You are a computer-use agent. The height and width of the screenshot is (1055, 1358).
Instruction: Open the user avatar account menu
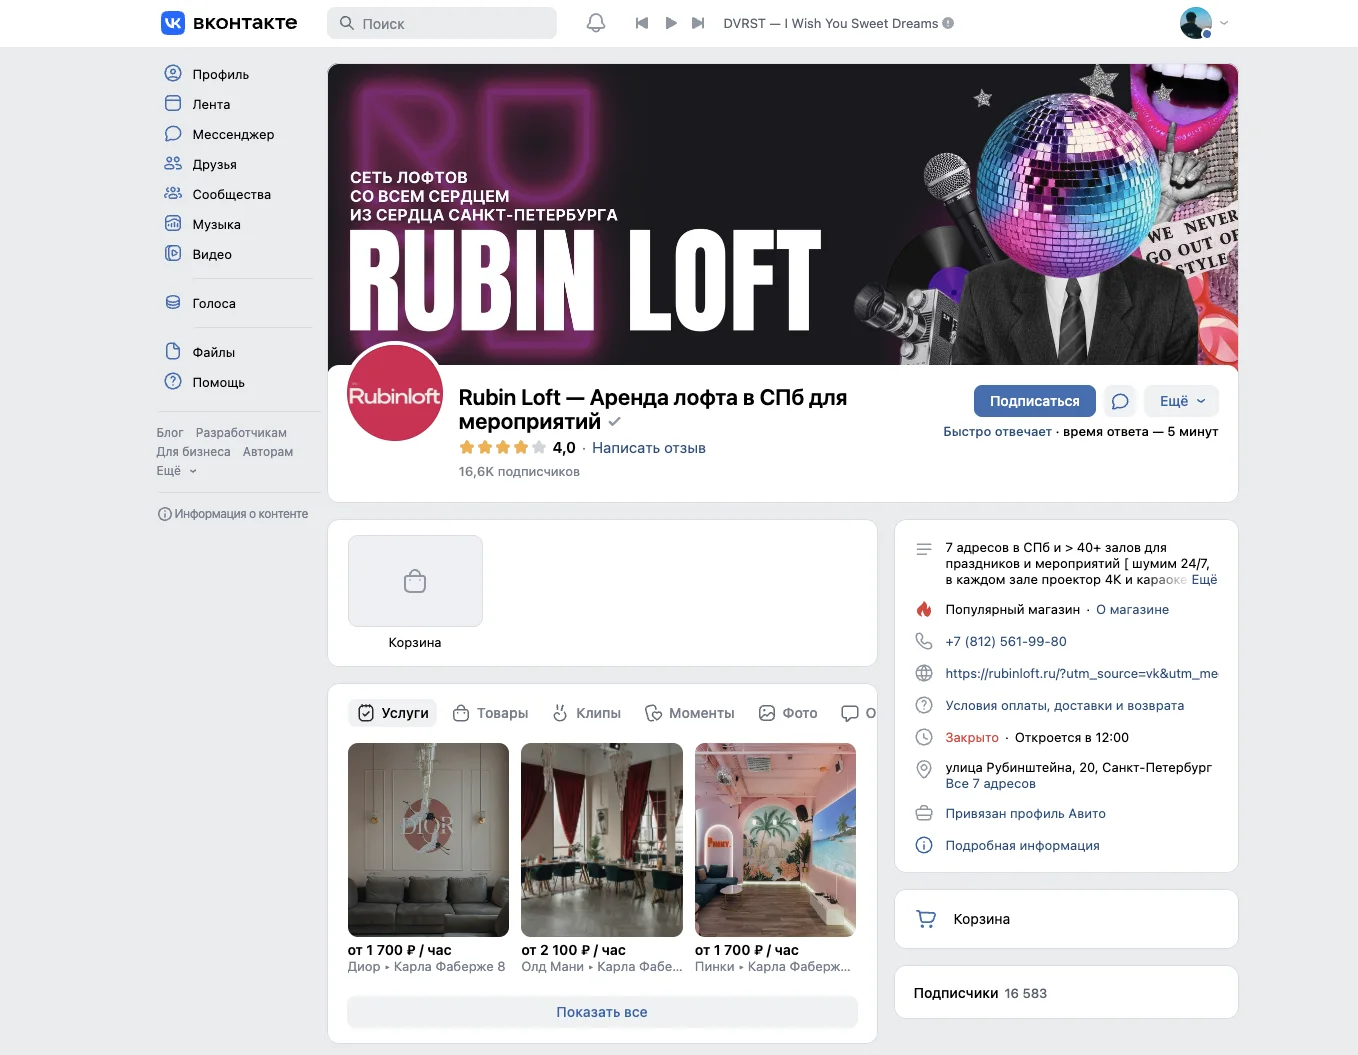(1204, 23)
